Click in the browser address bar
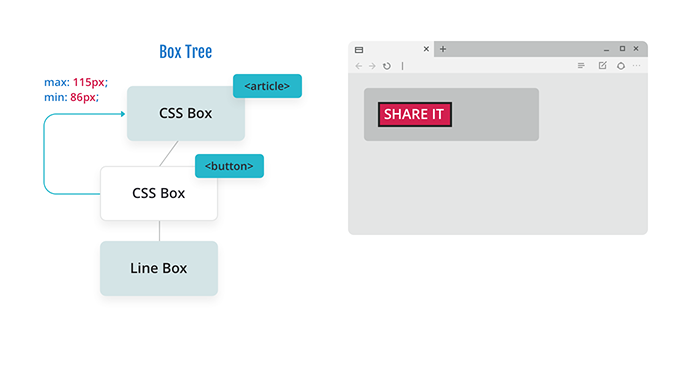The height and width of the screenshot is (379, 696). [x=486, y=66]
